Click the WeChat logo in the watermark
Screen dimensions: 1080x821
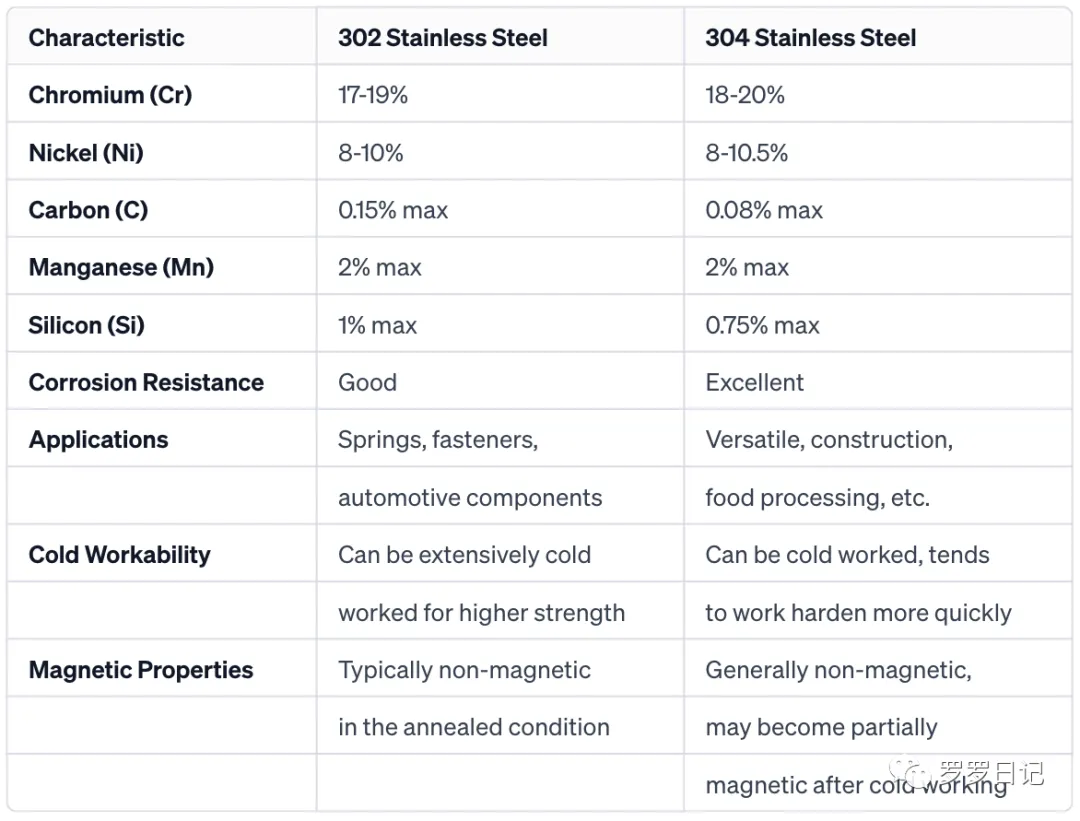coord(911,773)
